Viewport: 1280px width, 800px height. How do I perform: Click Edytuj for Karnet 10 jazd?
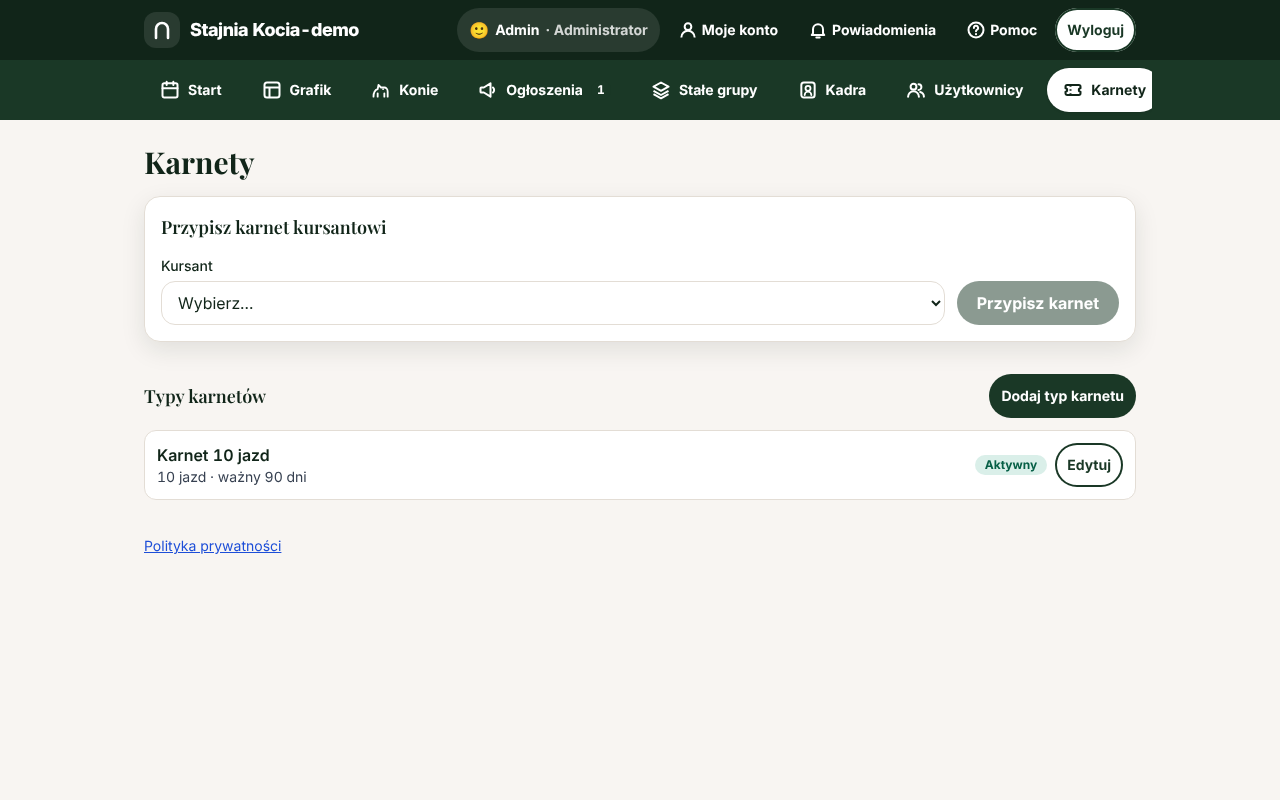(1089, 465)
